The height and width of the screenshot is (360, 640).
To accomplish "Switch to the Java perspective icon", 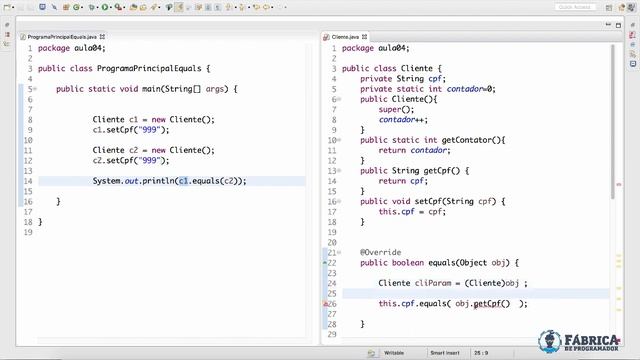I will pyautogui.click(x=622, y=7).
